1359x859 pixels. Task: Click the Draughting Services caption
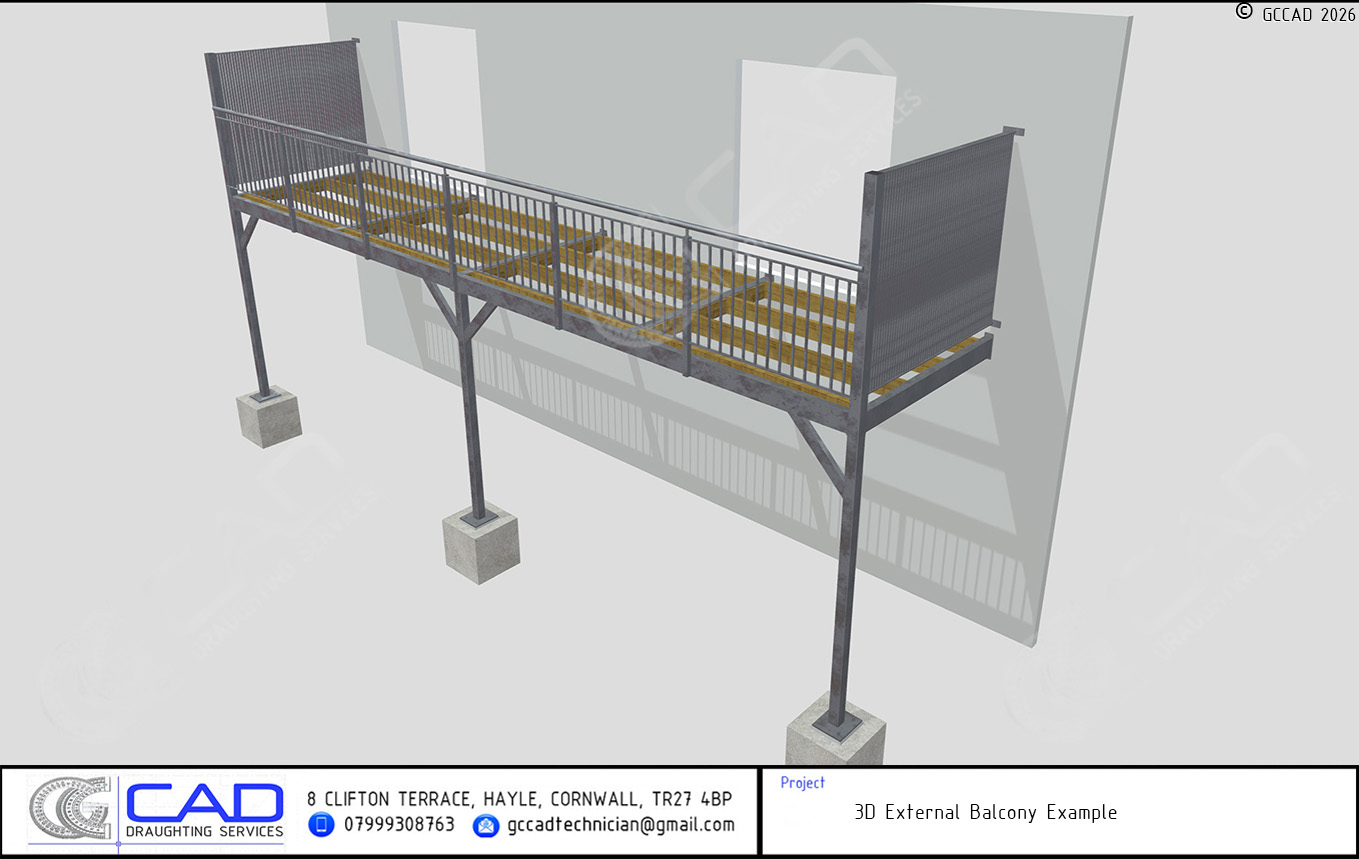pyautogui.click(x=204, y=831)
